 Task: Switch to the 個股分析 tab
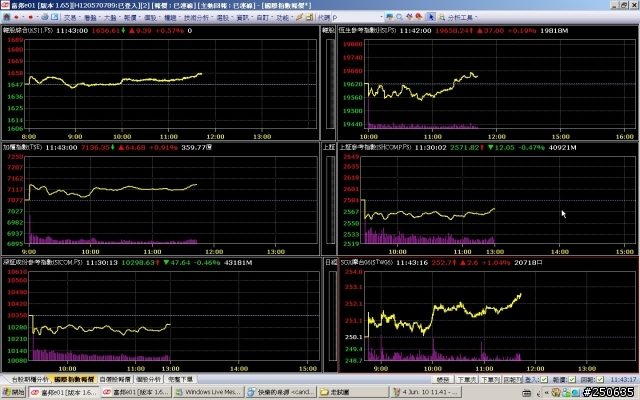coord(149,379)
